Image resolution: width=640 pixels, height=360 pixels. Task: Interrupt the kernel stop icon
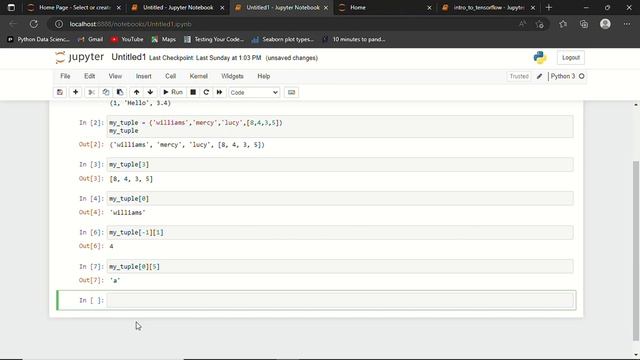point(193,92)
